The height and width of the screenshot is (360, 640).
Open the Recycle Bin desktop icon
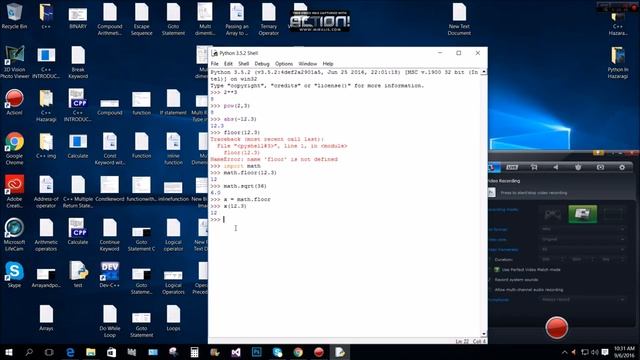14,16
